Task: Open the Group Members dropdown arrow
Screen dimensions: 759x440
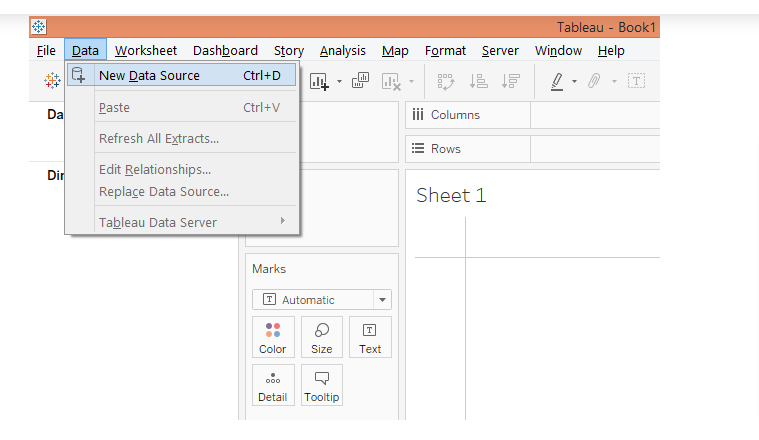Action: point(614,81)
